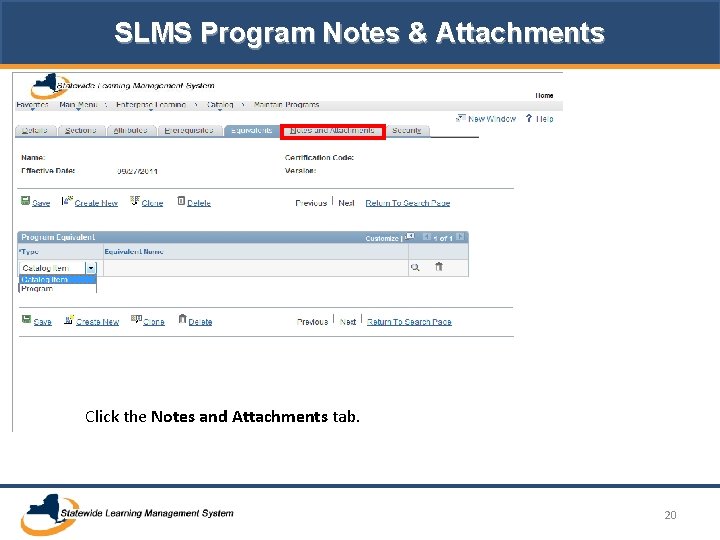
Task: Go to Maintain Programs breadcrumb
Action: point(287,105)
